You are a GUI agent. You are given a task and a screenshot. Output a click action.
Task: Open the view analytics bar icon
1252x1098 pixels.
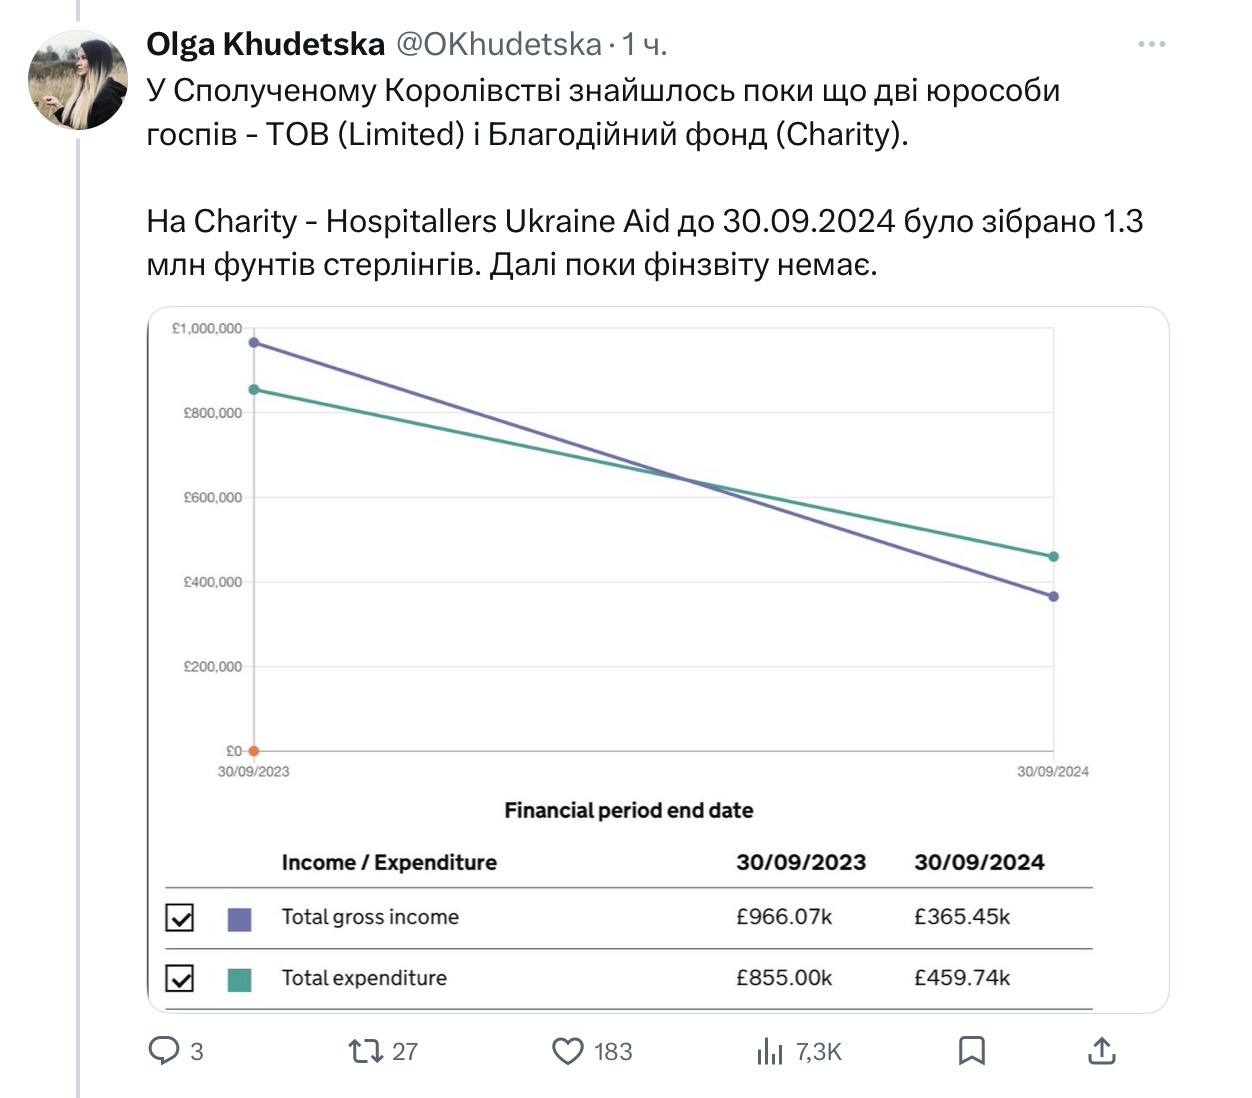coord(770,1051)
